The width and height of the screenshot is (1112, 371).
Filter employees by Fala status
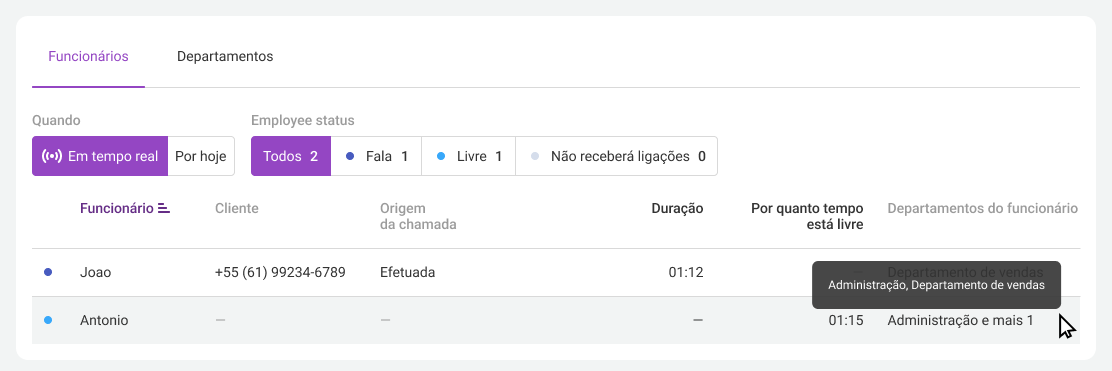[x=377, y=156]
